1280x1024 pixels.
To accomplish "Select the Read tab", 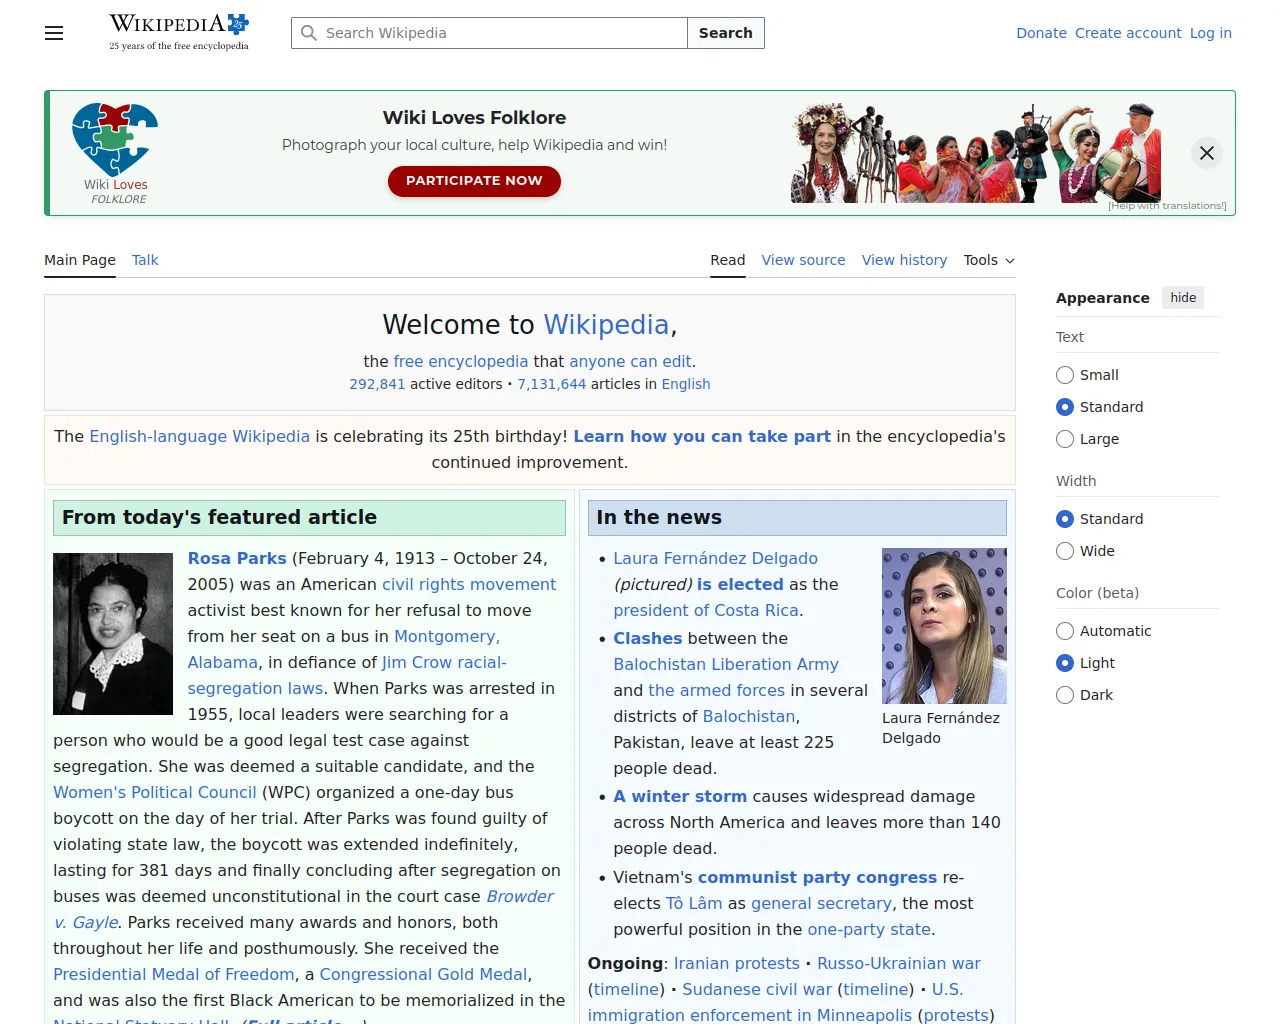I will click(x=728, y=260).
